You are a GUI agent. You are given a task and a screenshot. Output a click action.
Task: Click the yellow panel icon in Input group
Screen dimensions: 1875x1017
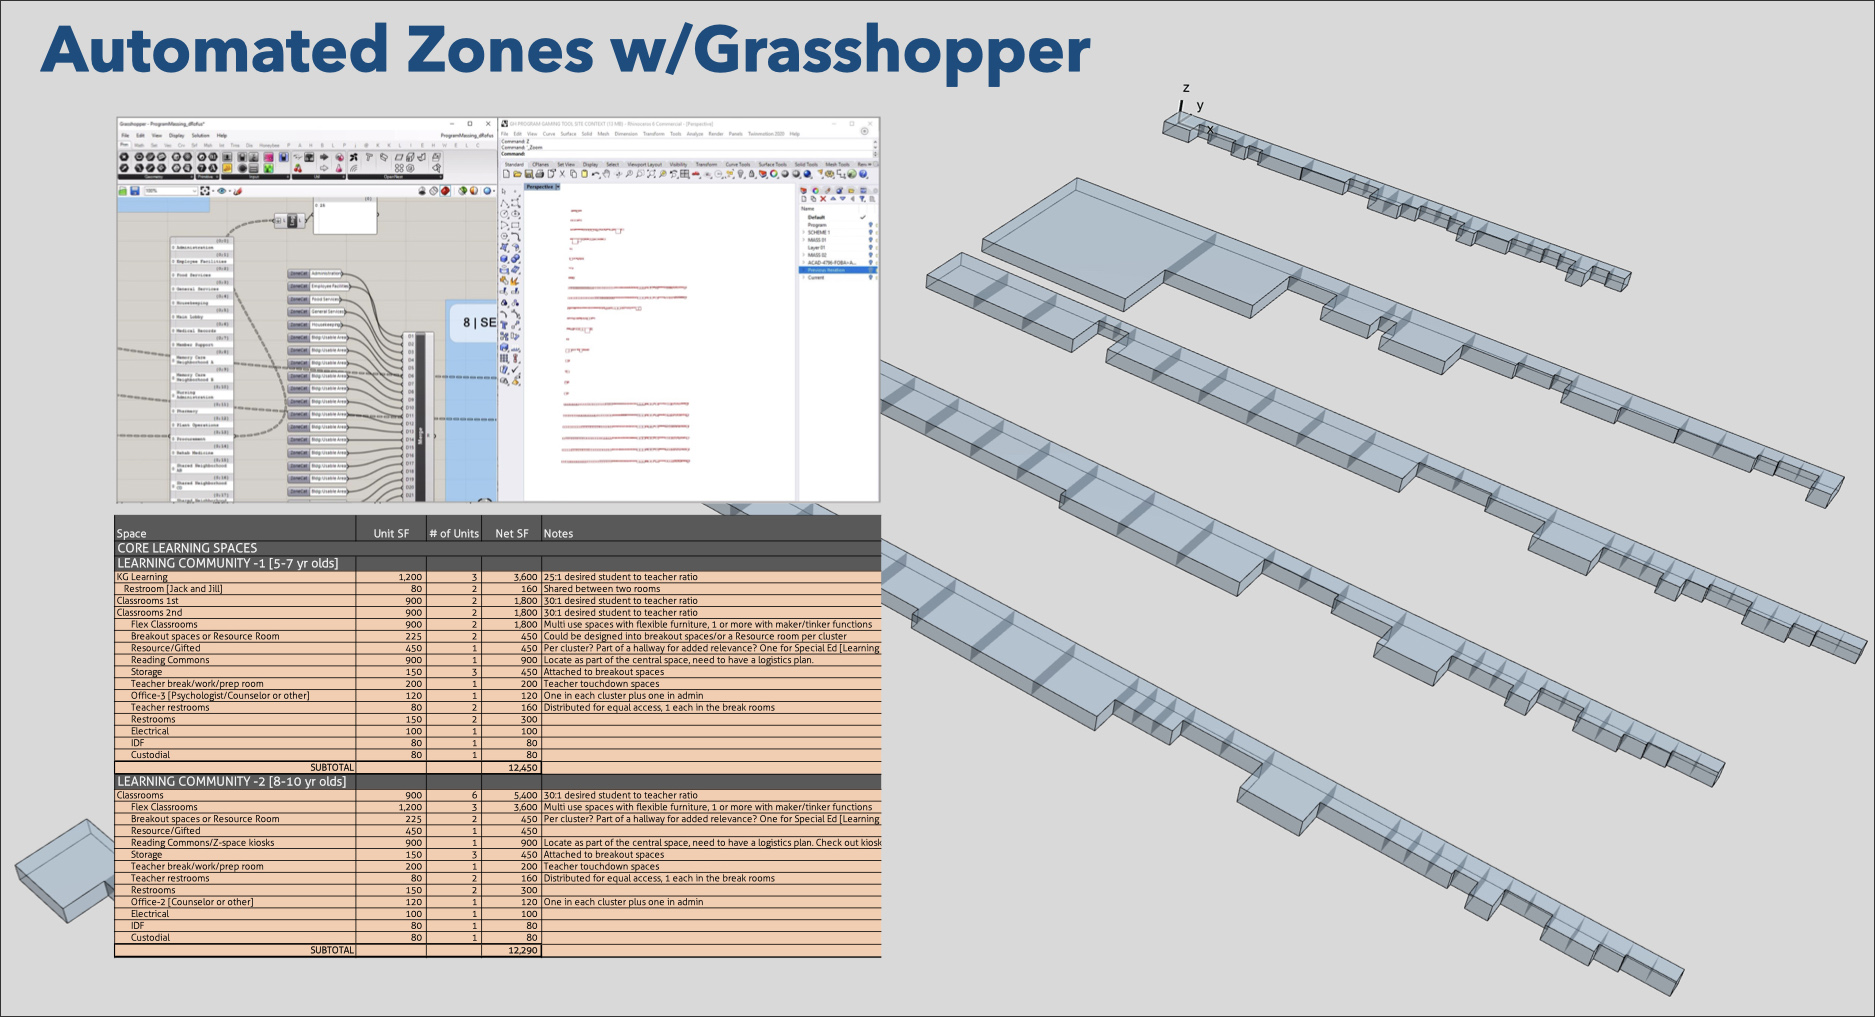point(227,168)
